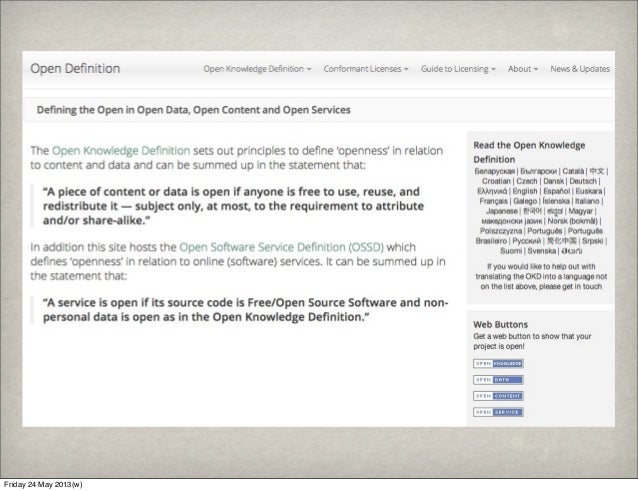
Task: Read the definition in English
Action: (525, 191)
